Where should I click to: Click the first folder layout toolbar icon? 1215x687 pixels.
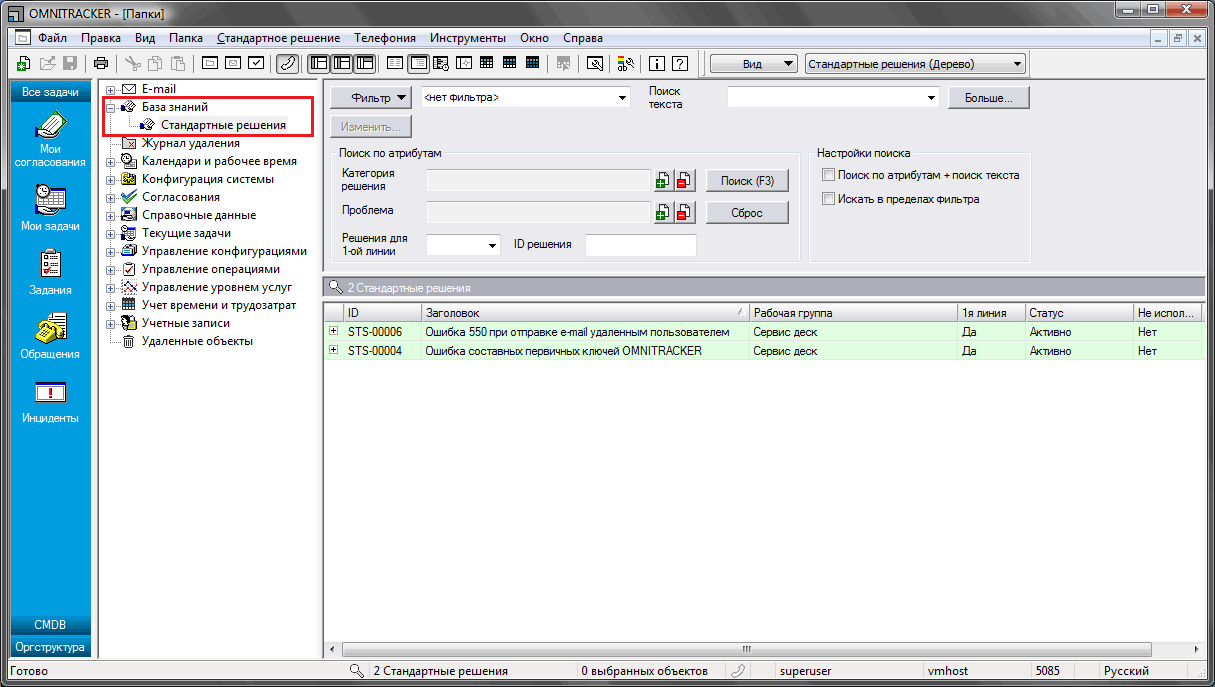[x=319, y=64]
